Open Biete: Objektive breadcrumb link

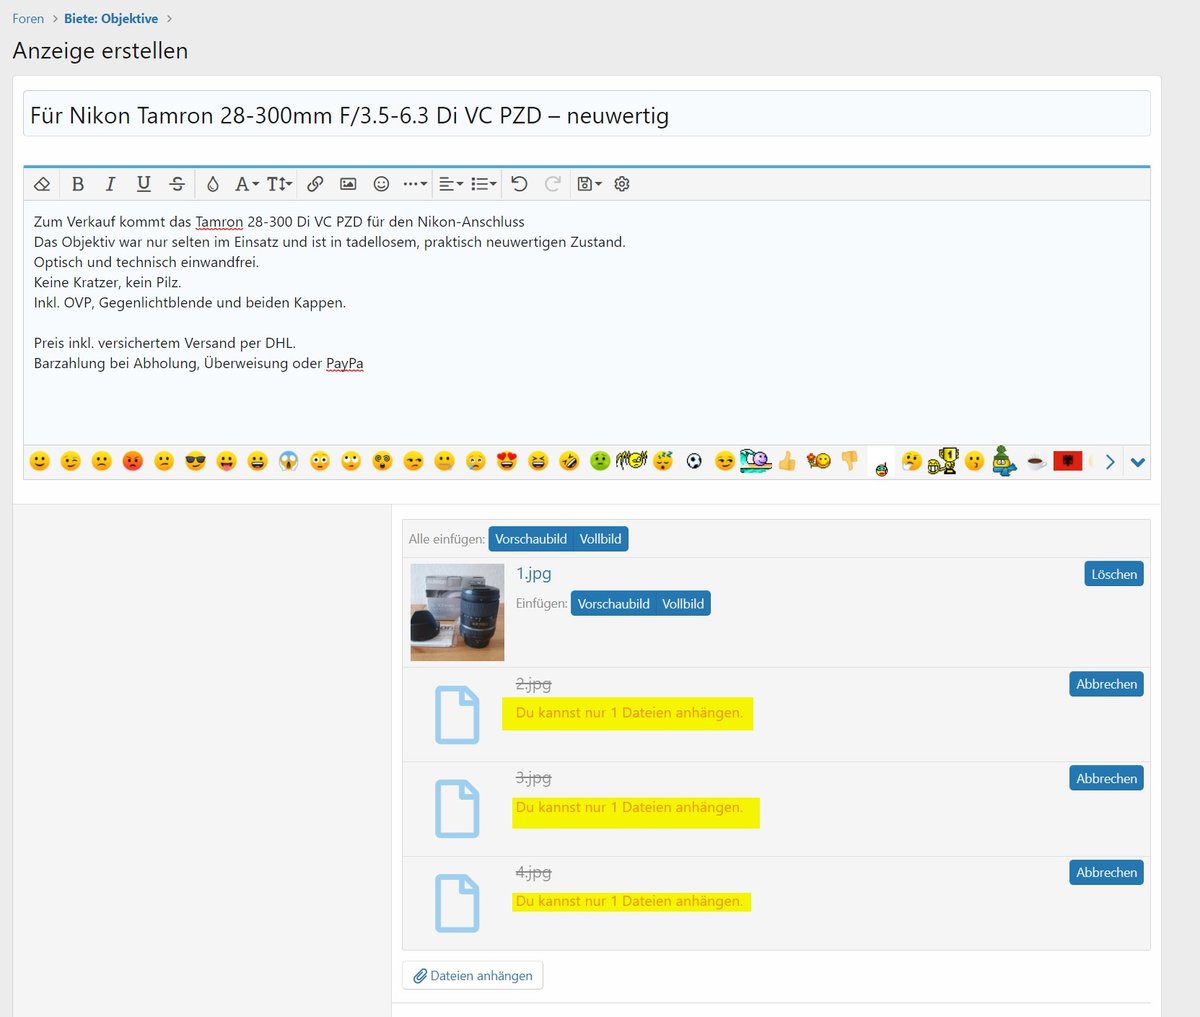111,19
